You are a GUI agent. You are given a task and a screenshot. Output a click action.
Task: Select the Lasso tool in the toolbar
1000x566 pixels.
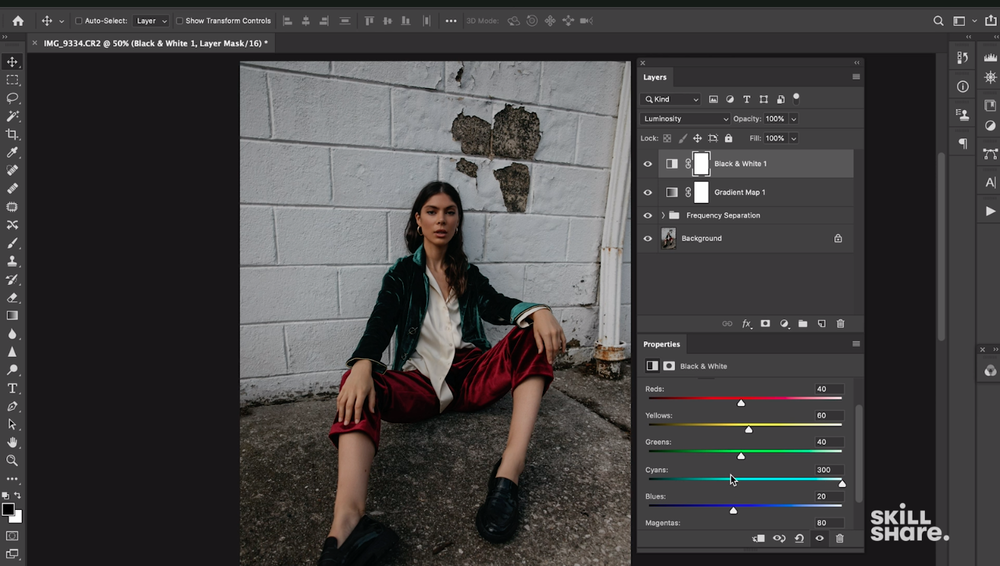[x=12, y=98]
